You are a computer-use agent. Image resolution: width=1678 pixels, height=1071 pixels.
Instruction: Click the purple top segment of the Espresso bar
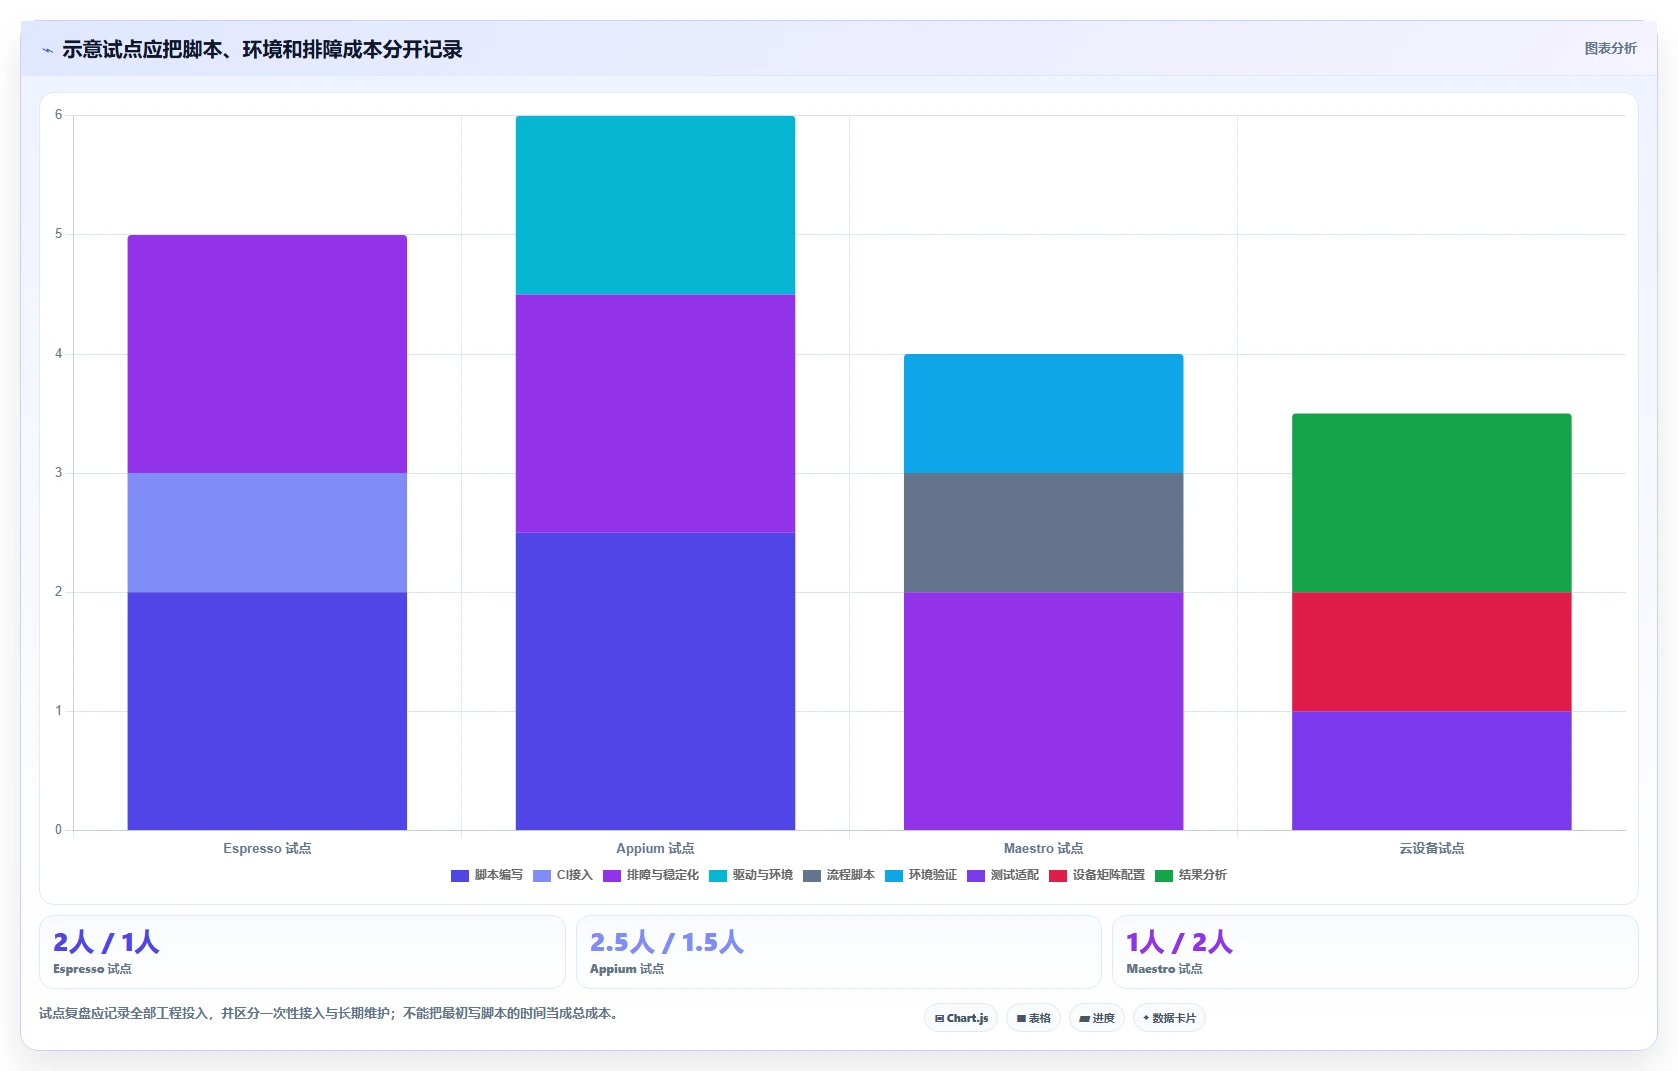pyautogui.click(x=267, y=354)
